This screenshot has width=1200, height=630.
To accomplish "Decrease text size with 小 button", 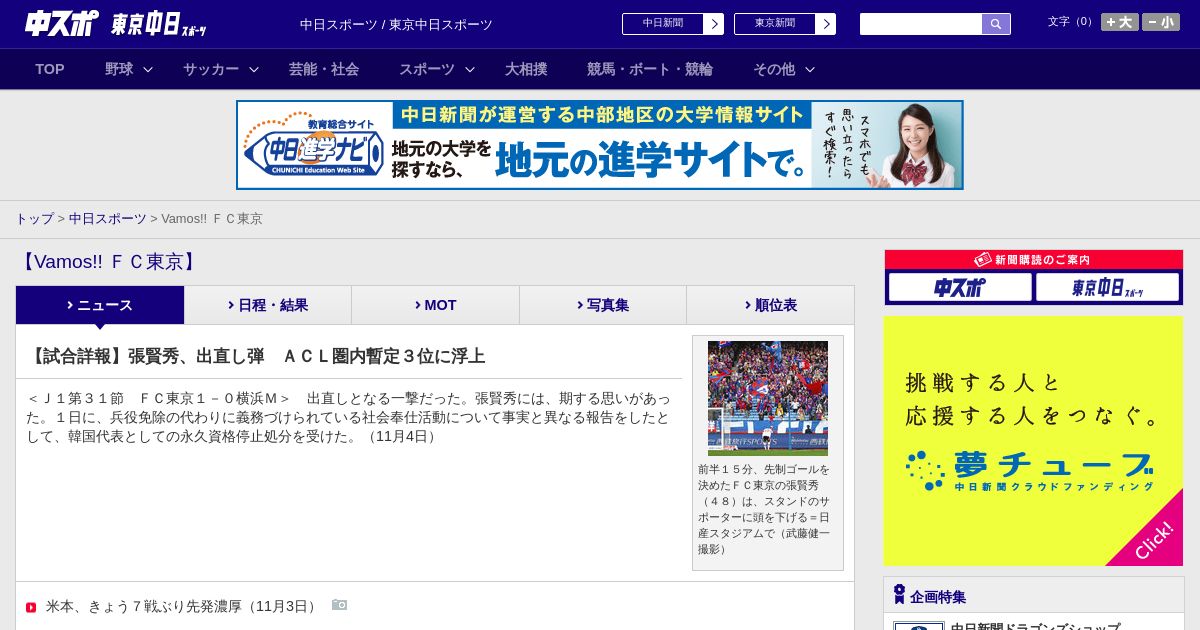I will coord(1161,22).
